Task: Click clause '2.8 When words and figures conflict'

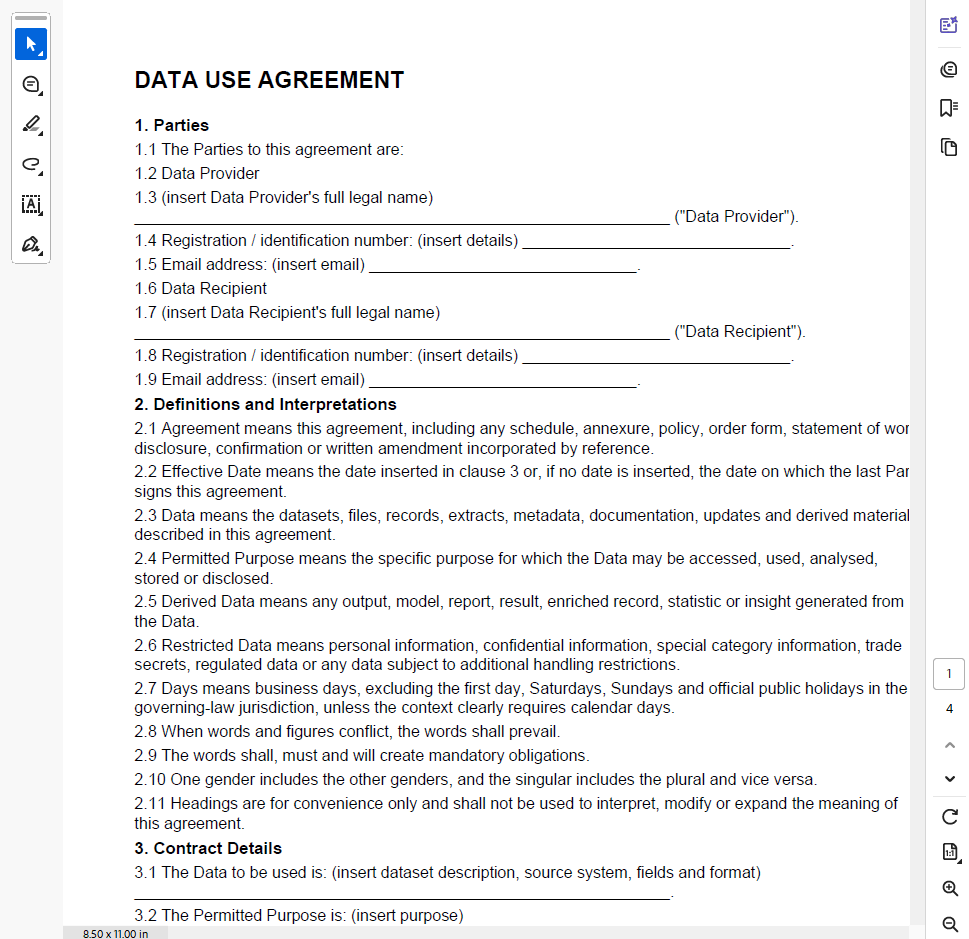Action: (347, 731)
